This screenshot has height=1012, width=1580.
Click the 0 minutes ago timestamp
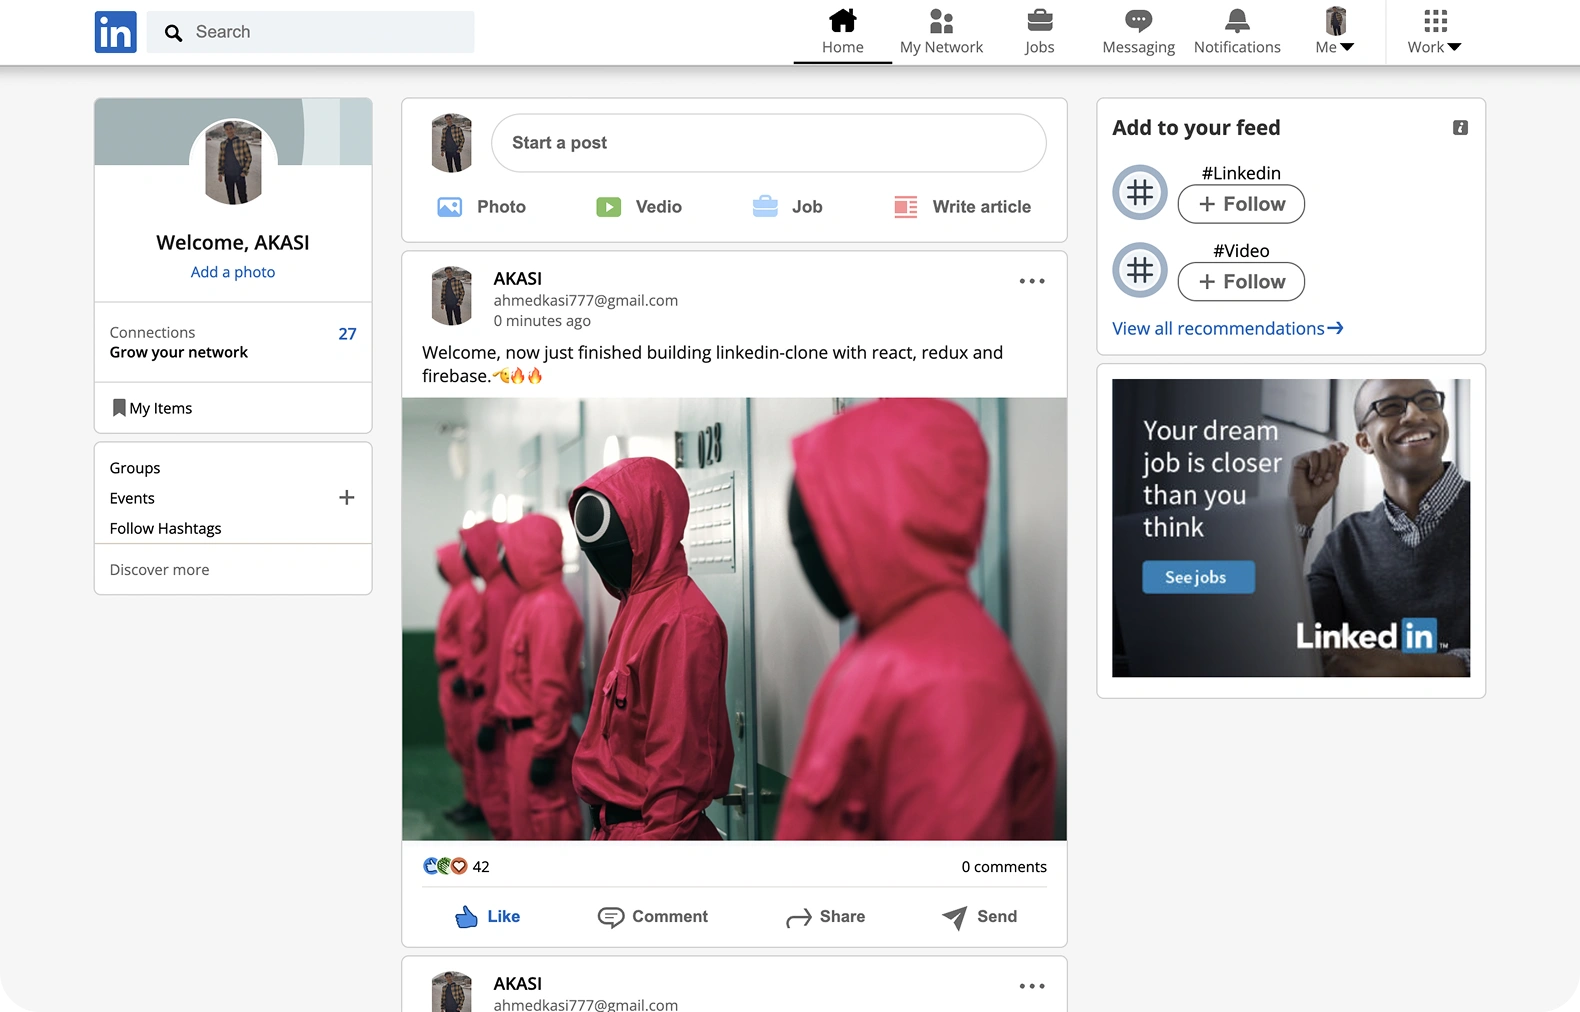coord(542,321)
